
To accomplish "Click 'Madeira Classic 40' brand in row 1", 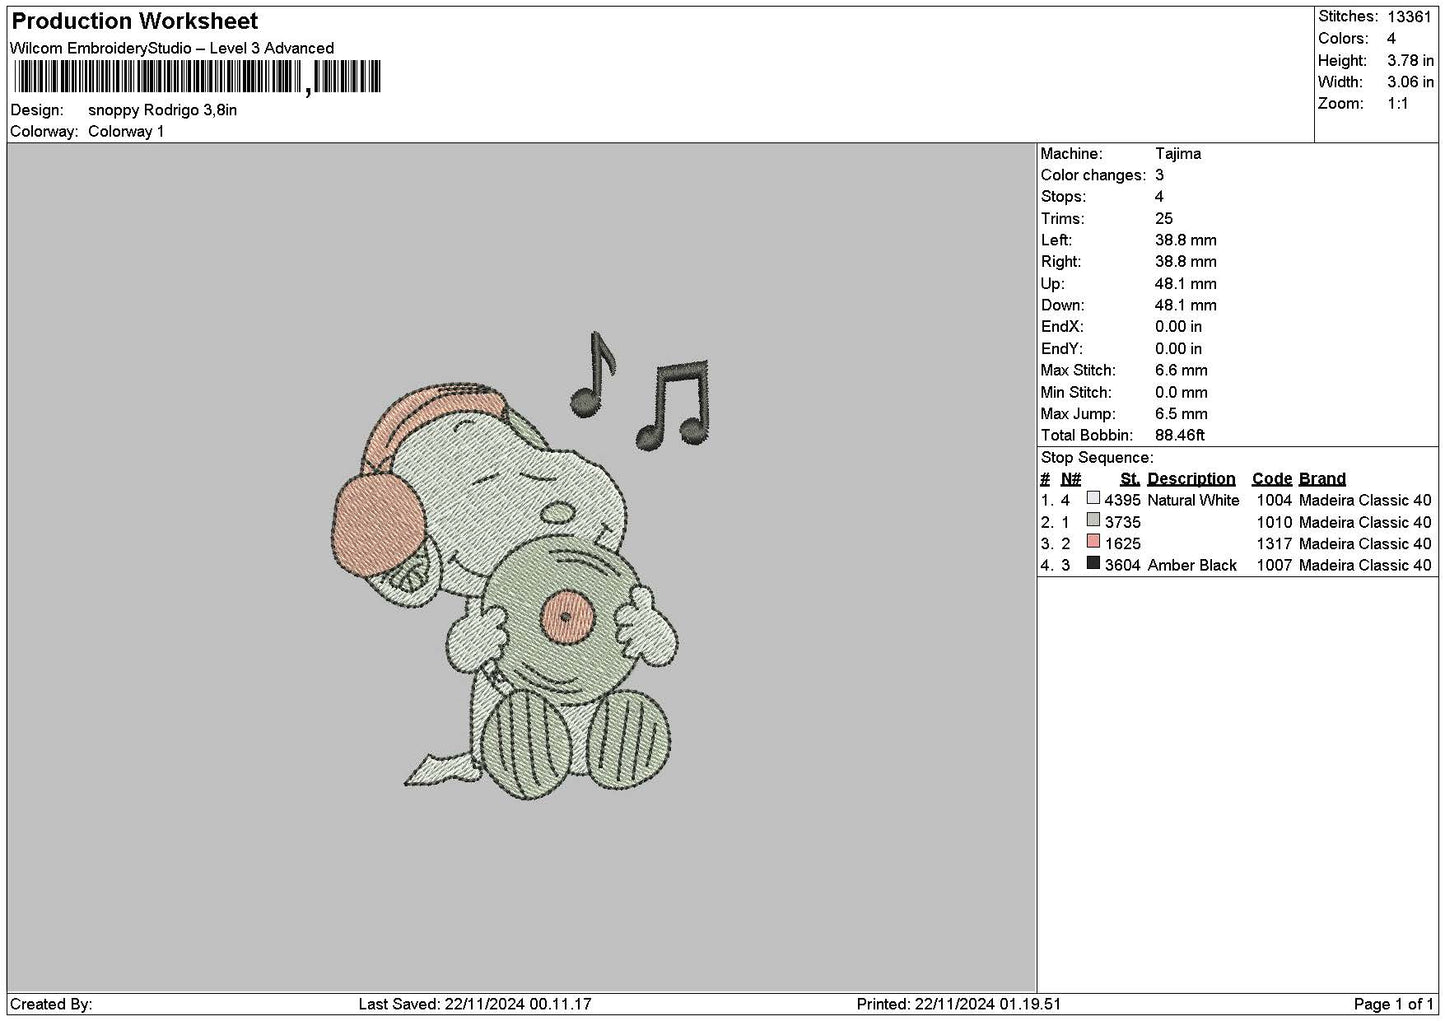I will click(1365, 500).
